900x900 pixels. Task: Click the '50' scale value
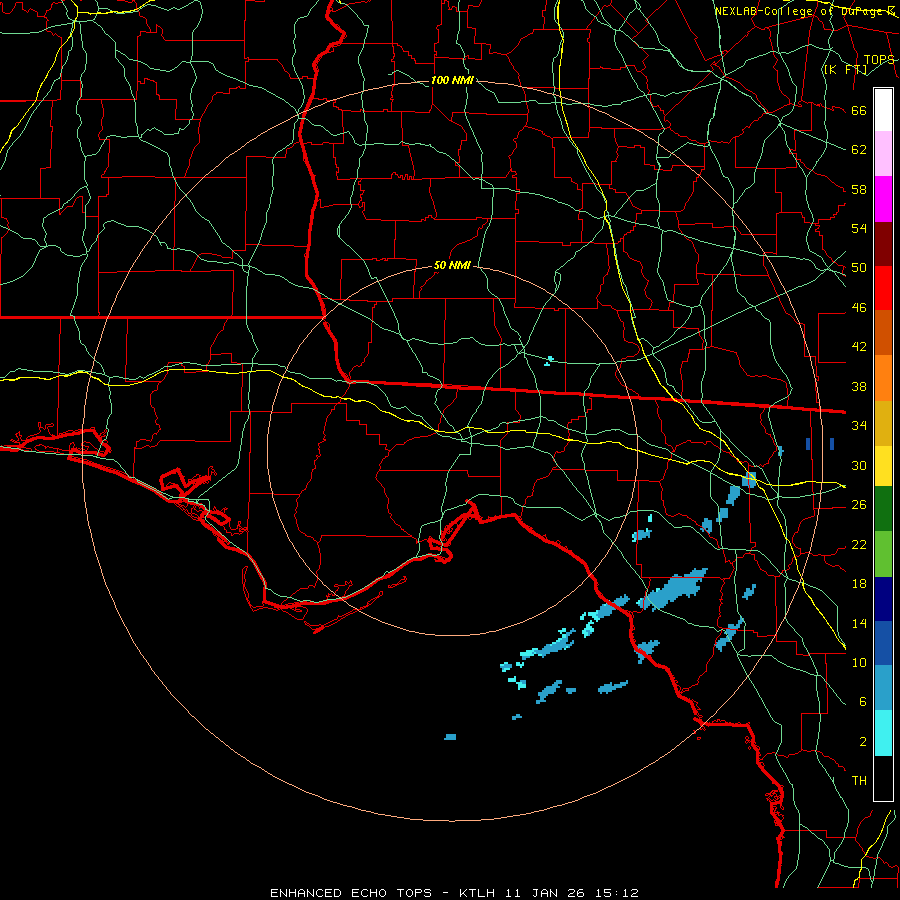tap(859, 267)
